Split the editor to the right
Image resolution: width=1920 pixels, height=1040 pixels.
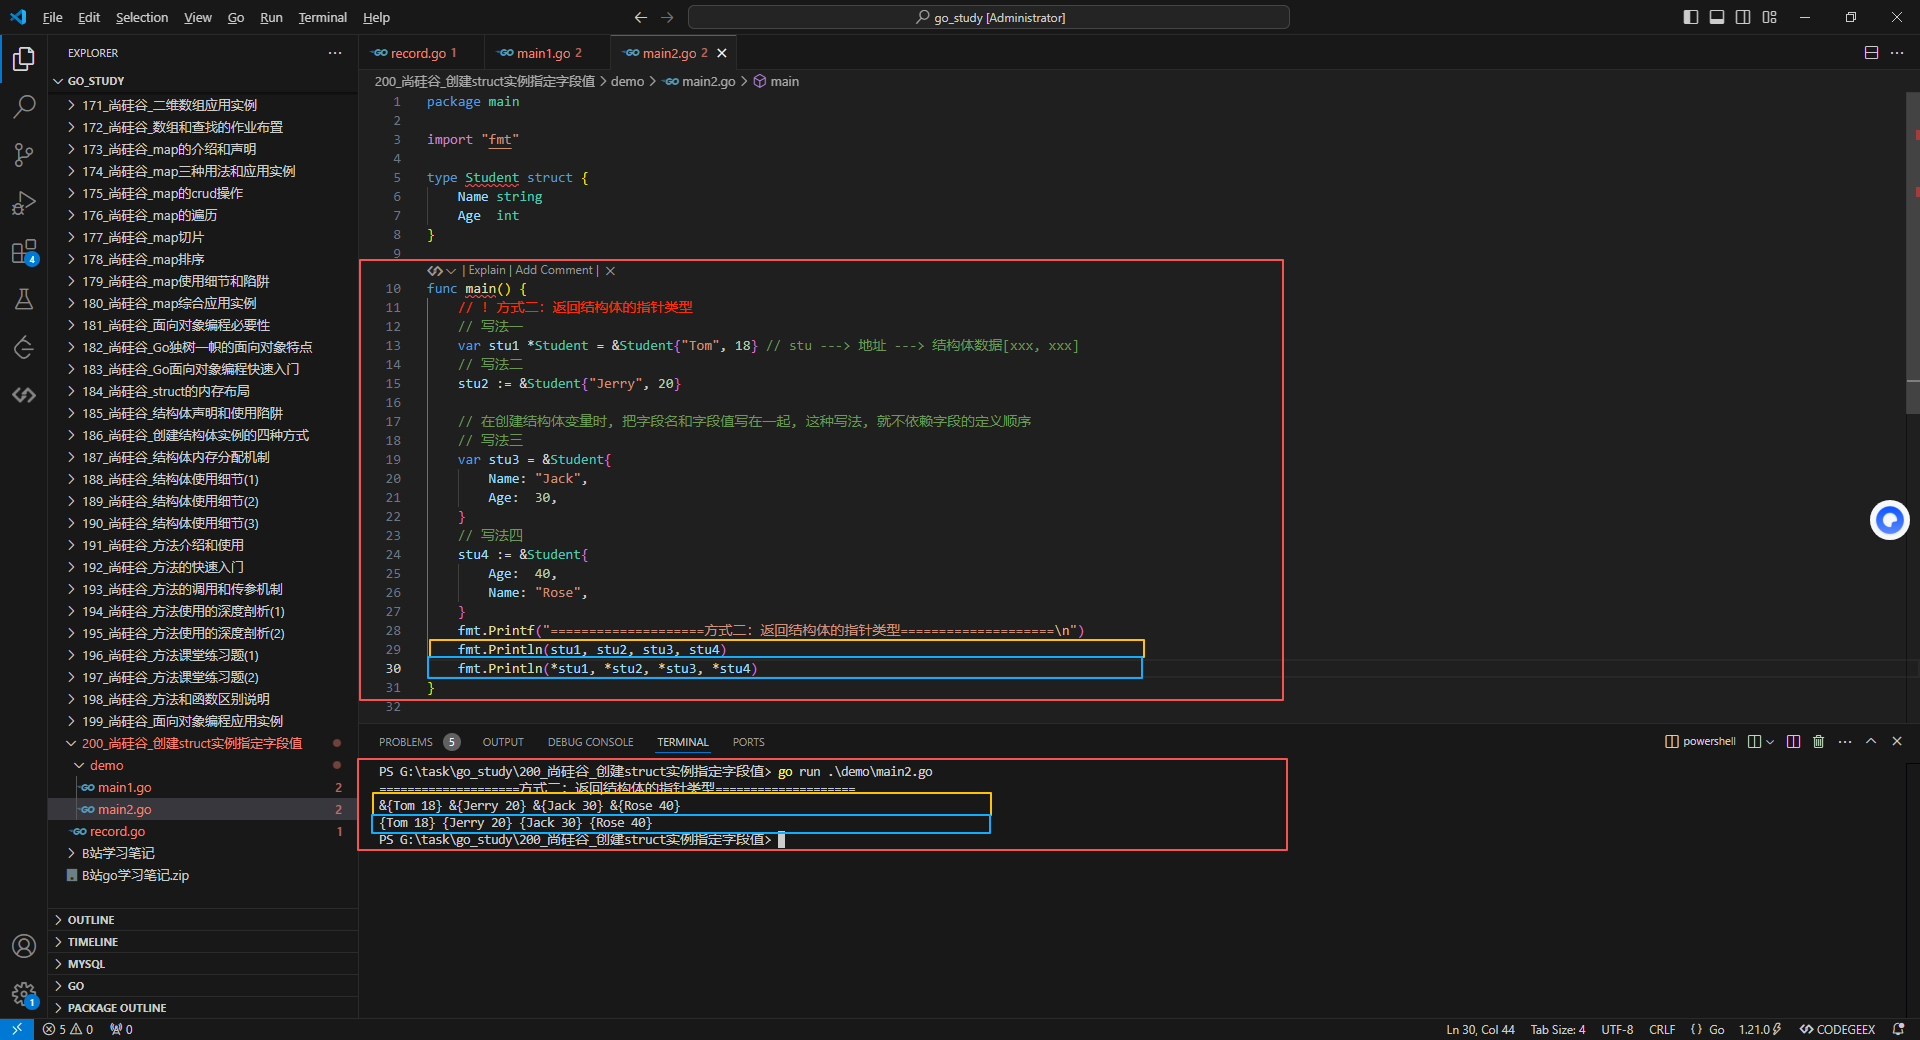tap(1871, 53)
